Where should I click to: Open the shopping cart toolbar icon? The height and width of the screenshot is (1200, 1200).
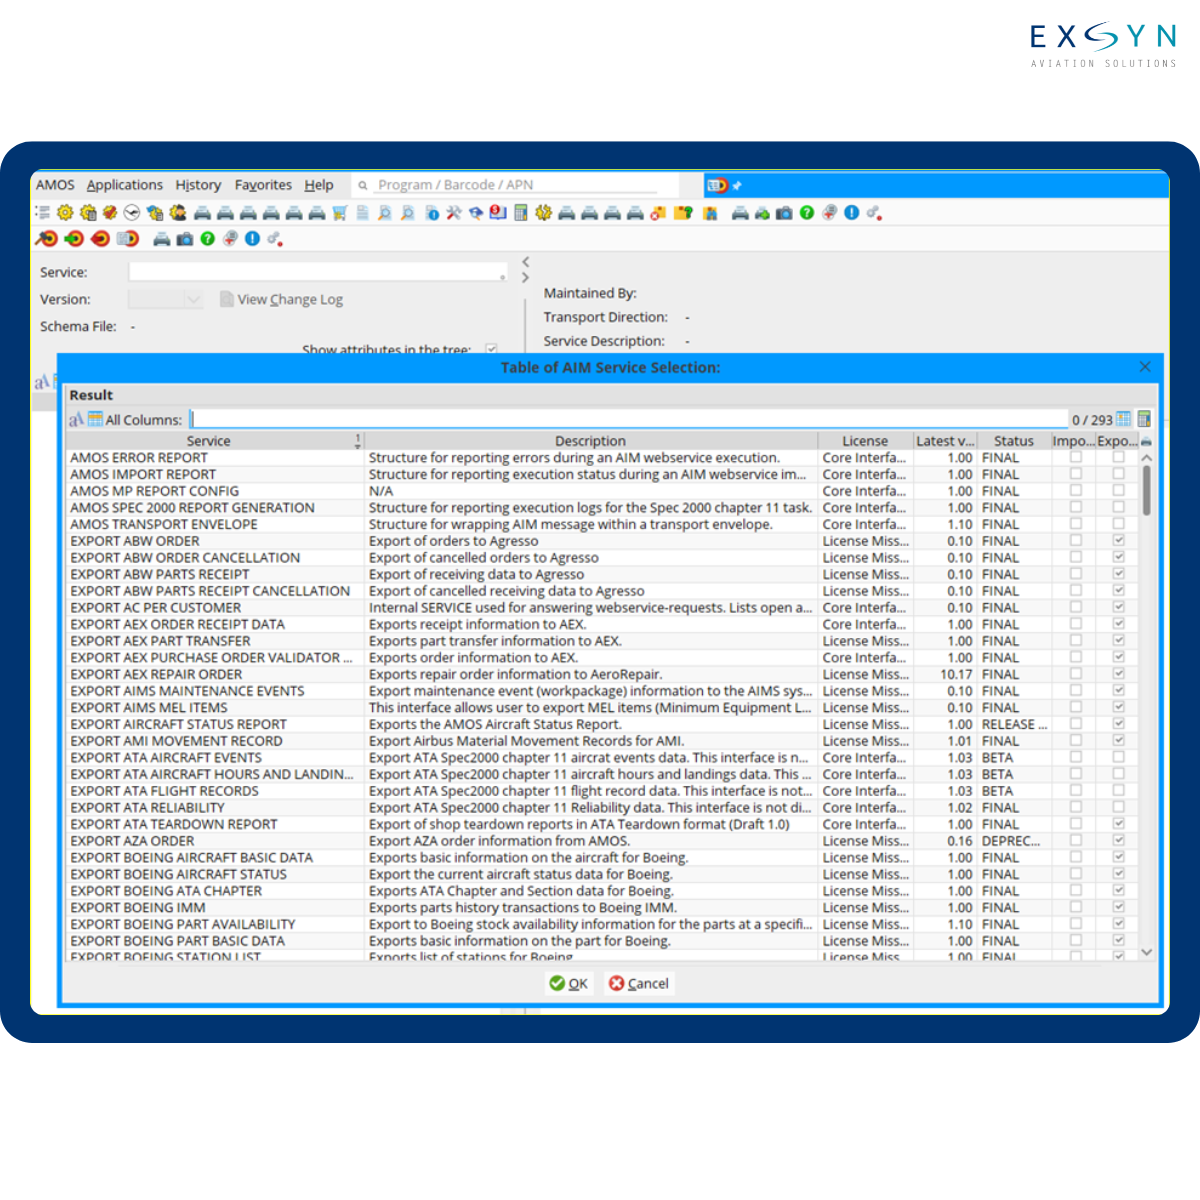point(340,213)
